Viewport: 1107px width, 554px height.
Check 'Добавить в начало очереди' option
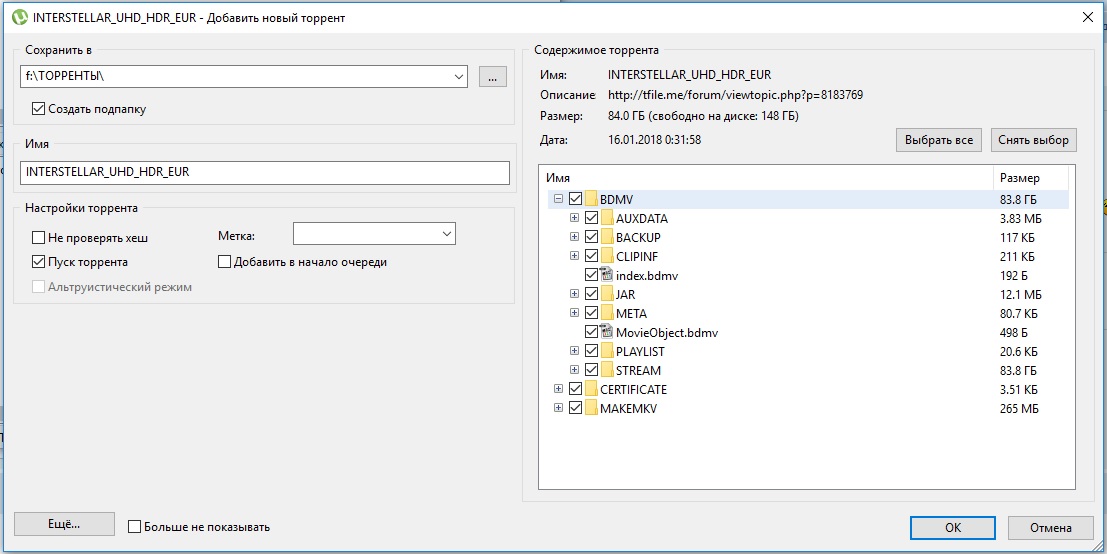click(x=225, y=262)
